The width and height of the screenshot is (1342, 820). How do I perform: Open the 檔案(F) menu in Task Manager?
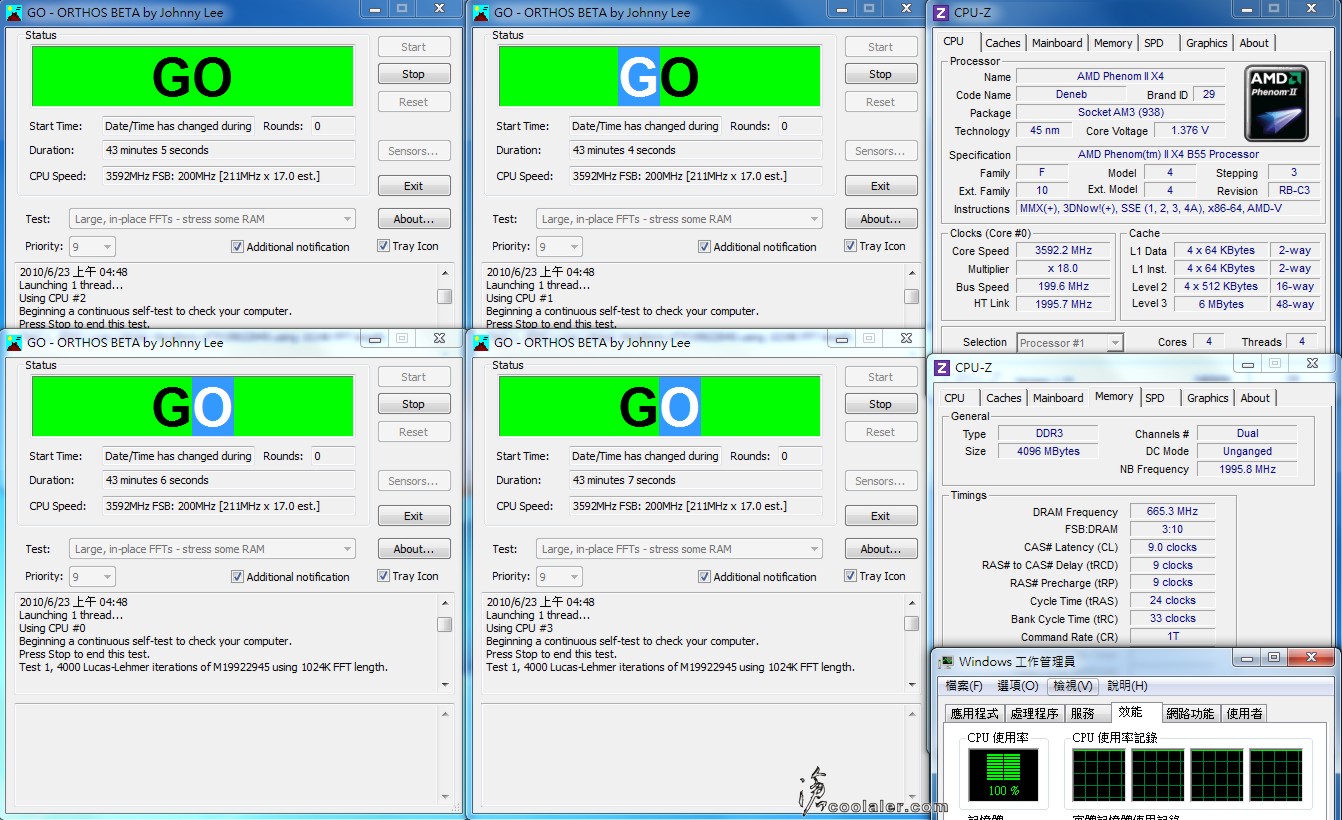coord(964,686)
